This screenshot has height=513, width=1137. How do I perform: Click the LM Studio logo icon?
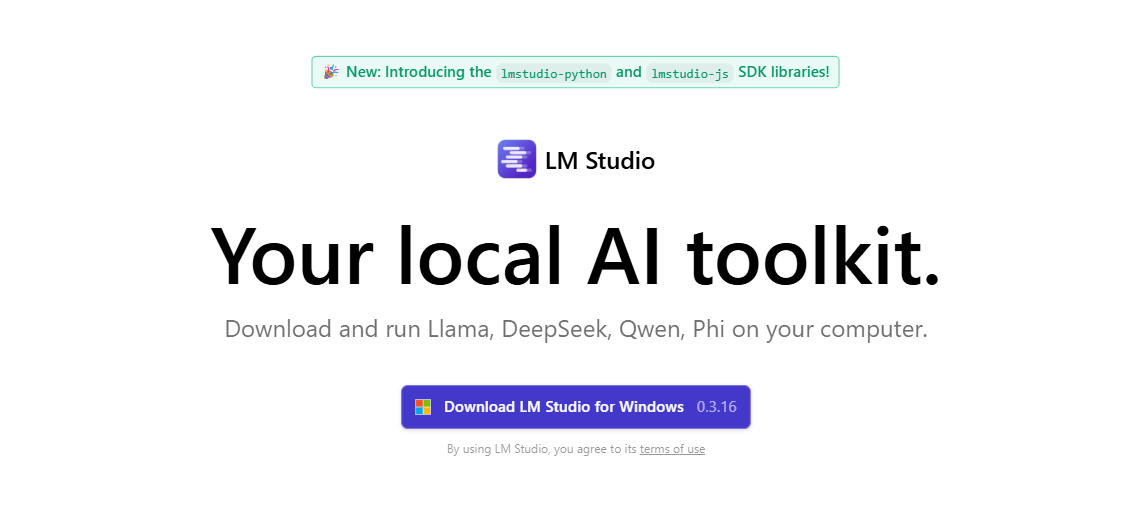[516, 159]
